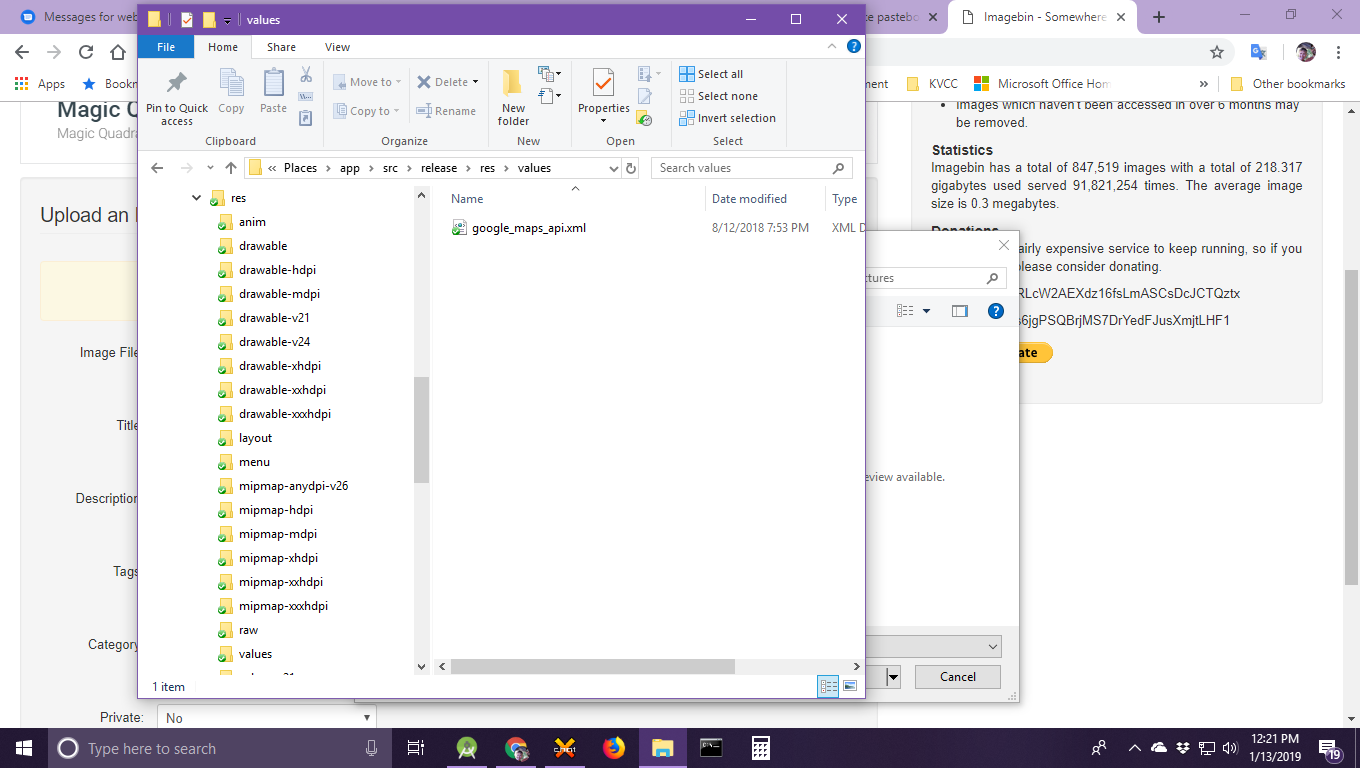
Task: Open Calculator from the taskbar
Action: [760, 748]
